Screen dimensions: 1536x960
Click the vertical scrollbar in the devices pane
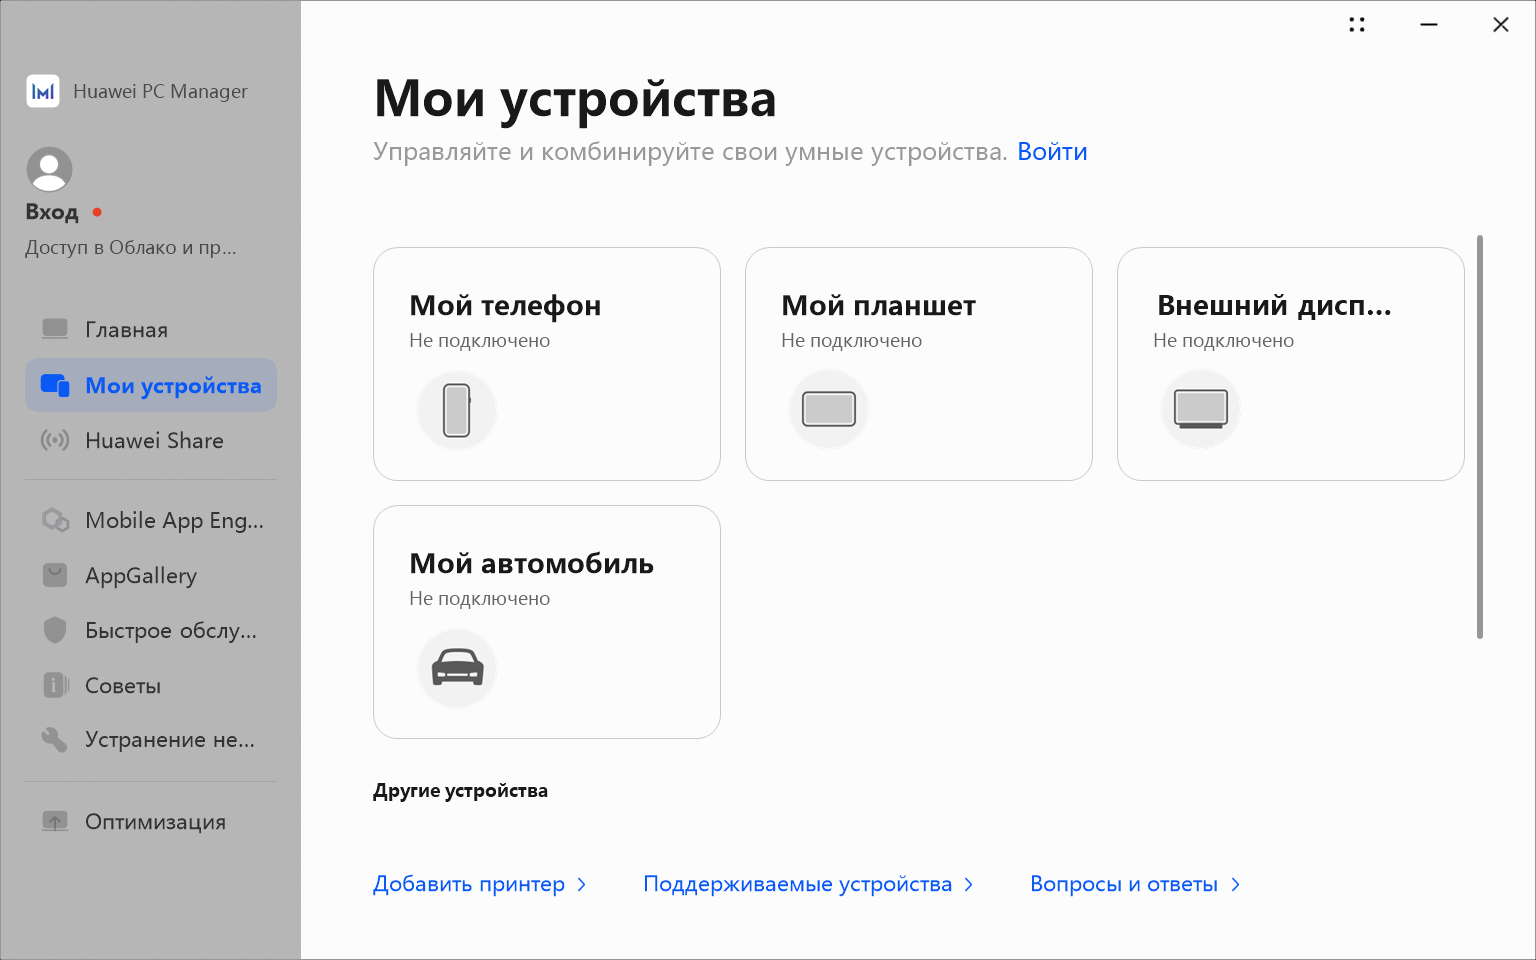point(1480,437)
